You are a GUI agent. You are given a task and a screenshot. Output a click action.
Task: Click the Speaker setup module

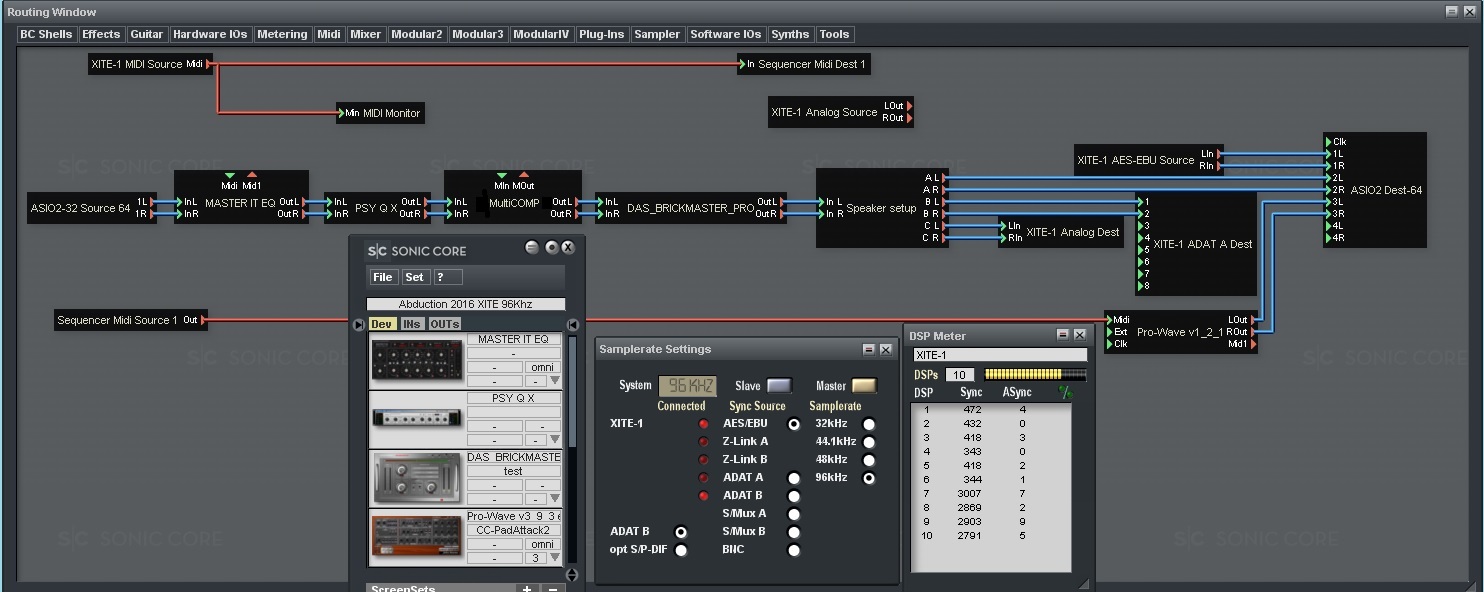tap(881, 208)
